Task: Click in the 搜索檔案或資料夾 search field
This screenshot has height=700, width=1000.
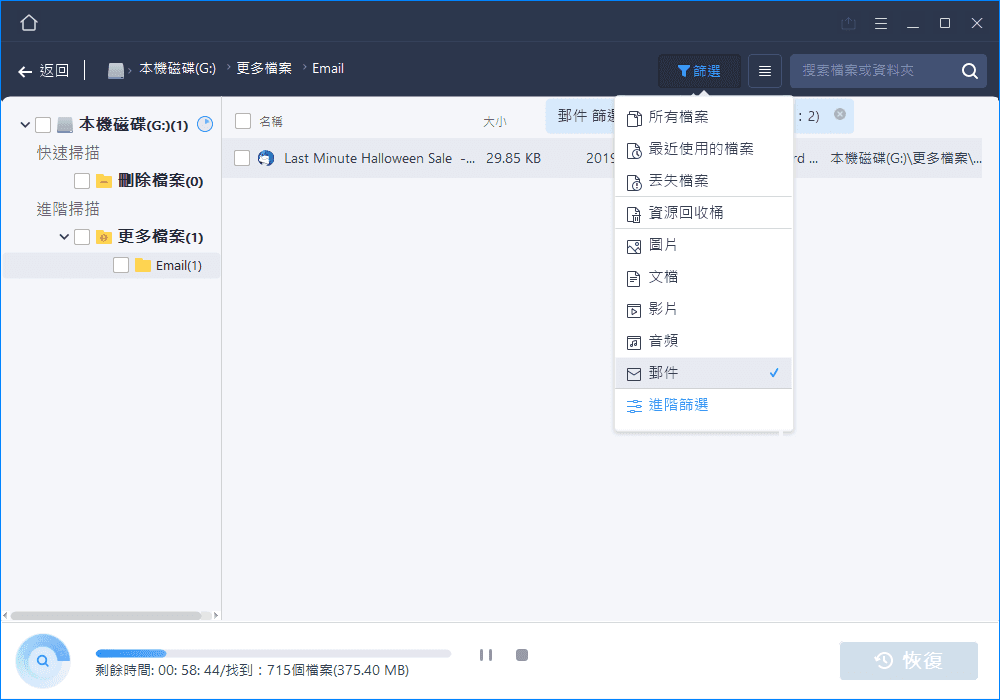Action: click(870, 71)
